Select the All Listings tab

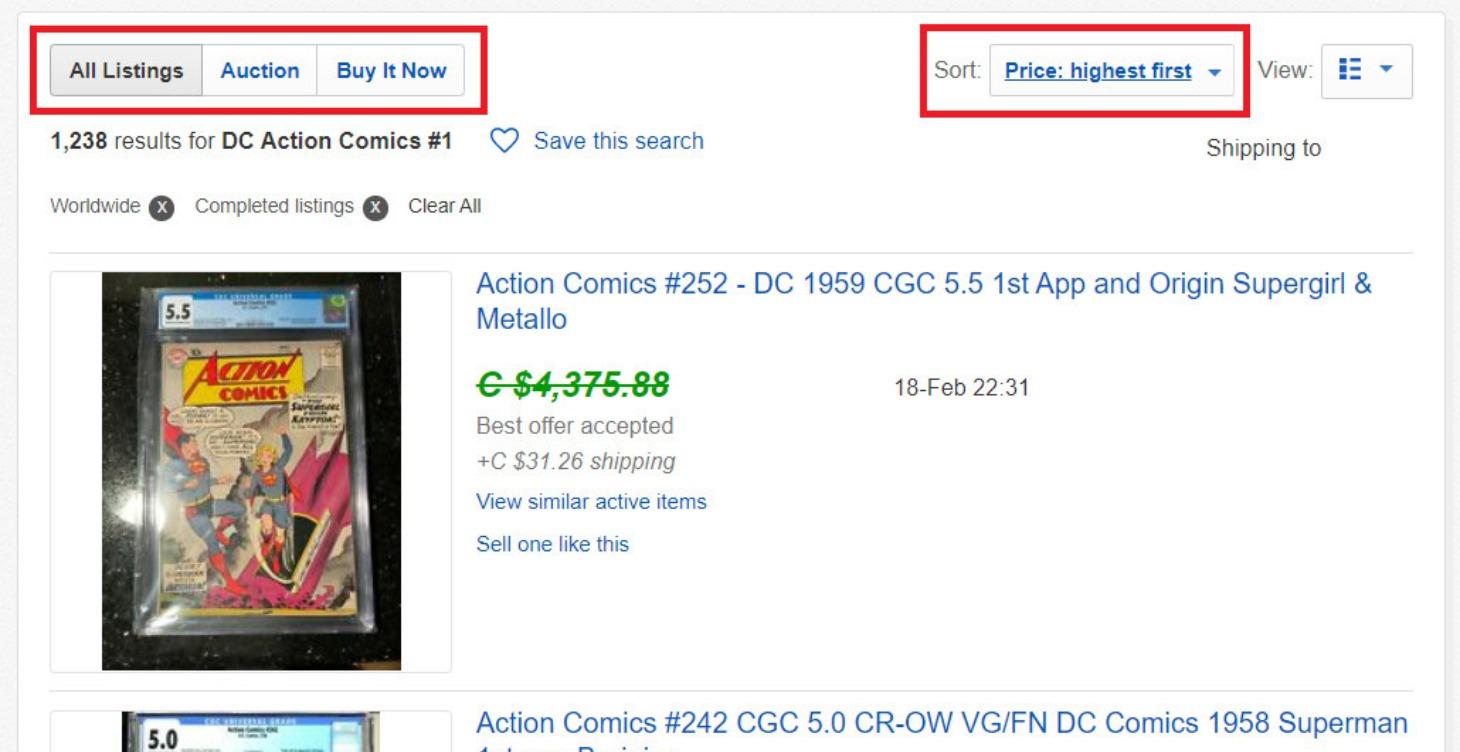(x=126, y=70)
